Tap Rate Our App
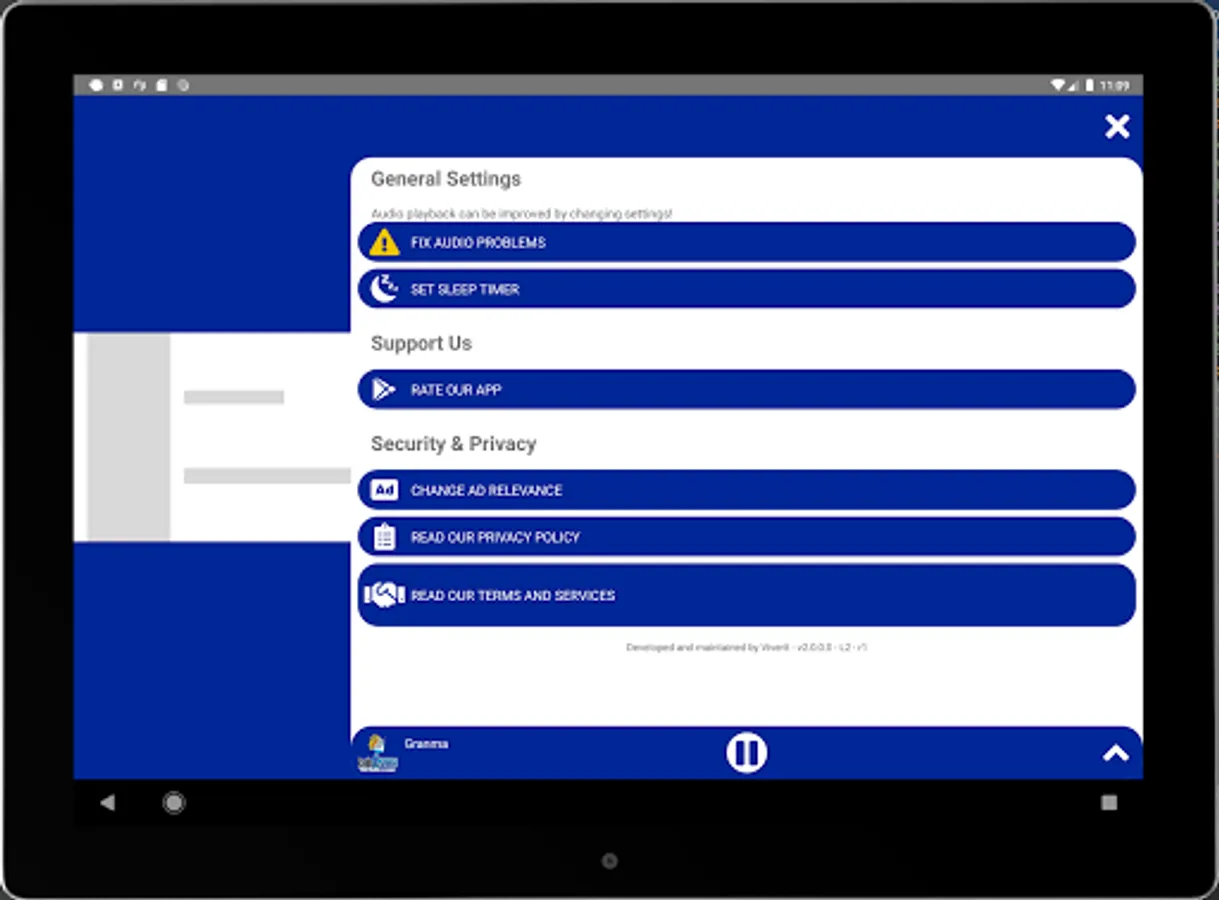The image size is (1219, 900). (x=746, y=389)
